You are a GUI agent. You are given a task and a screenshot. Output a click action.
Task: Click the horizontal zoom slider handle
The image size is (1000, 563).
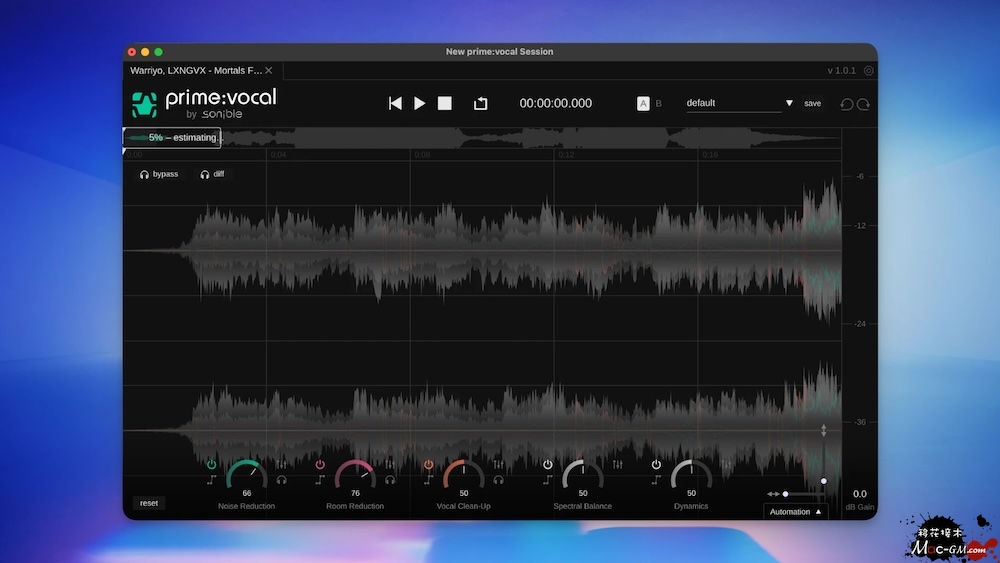point(785,494)
